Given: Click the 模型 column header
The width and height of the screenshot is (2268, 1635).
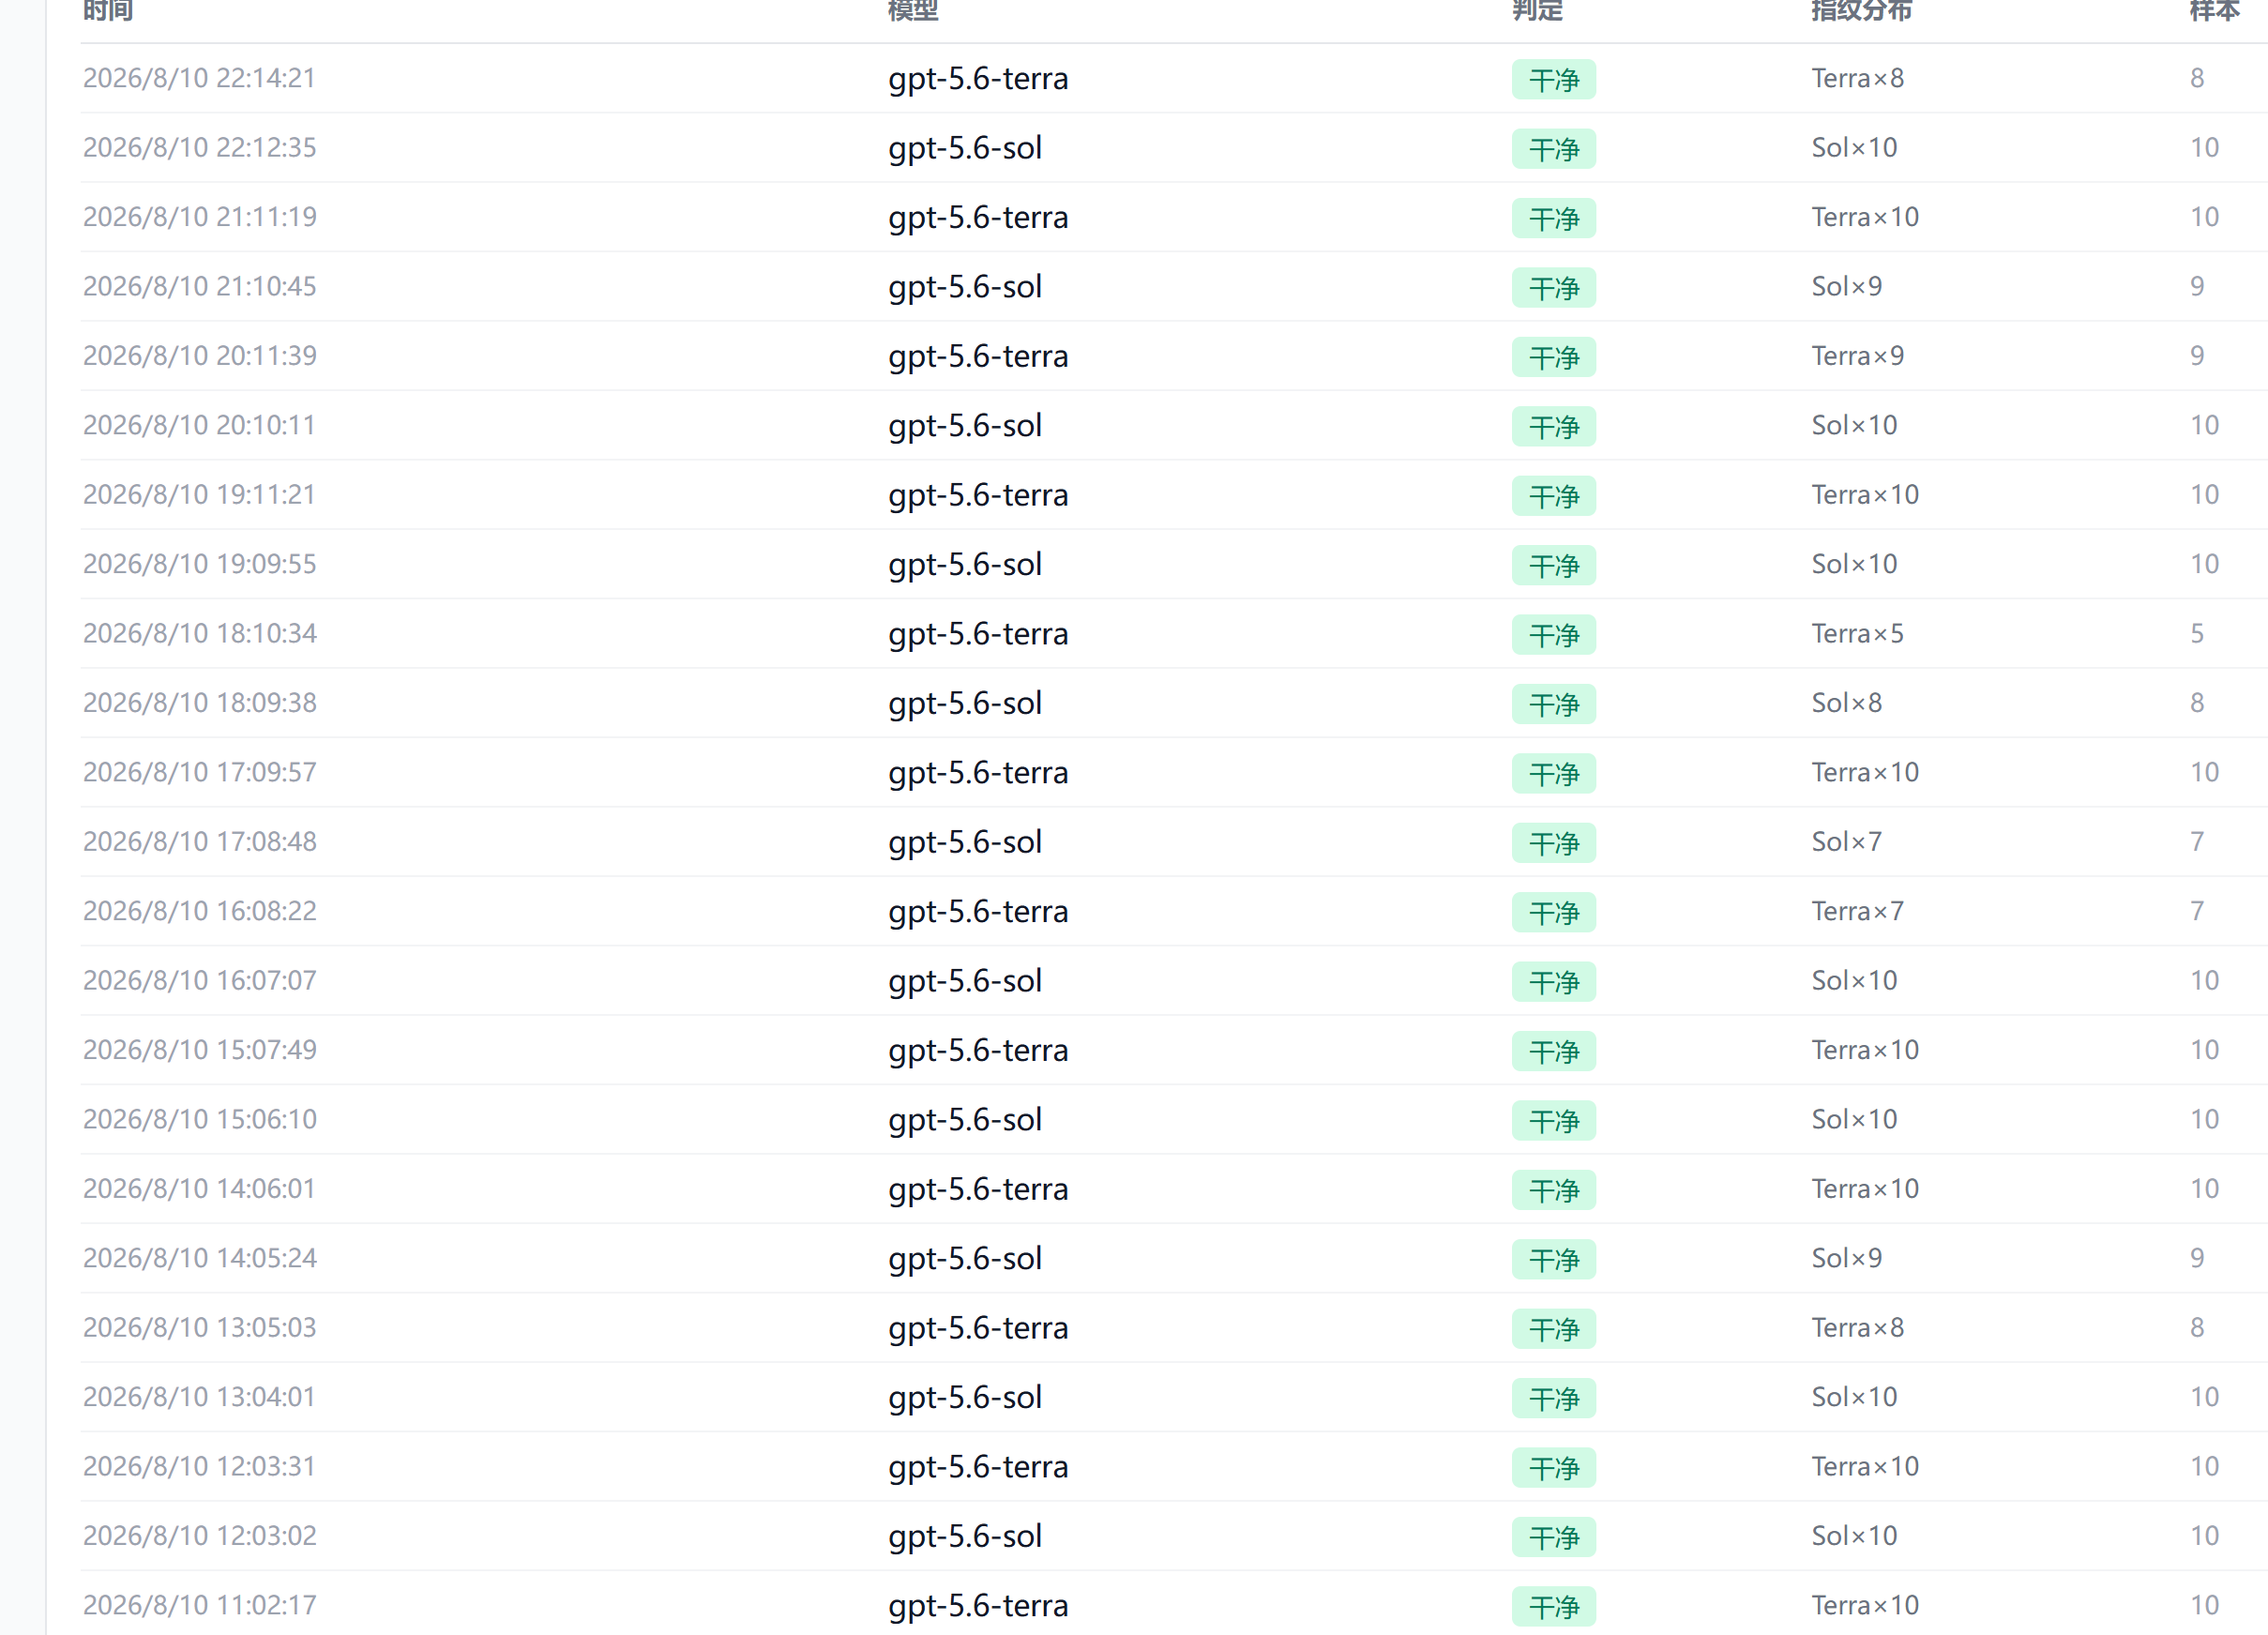Looking at the screenshot, I should coord(913,10).
